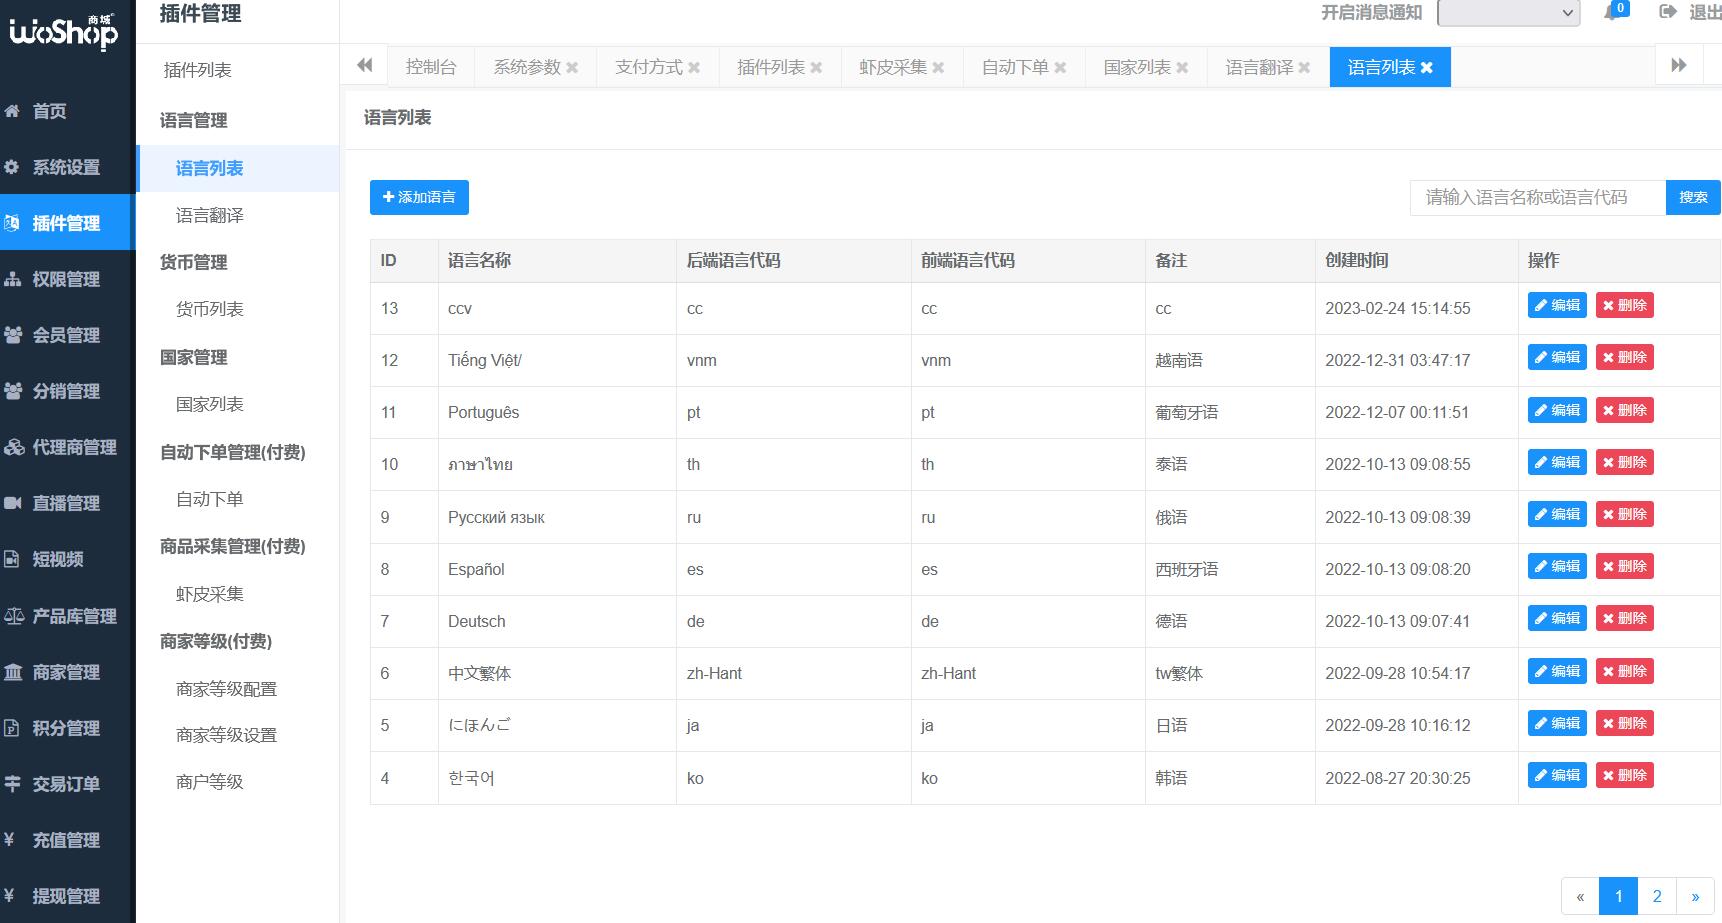Viewport: 1722px width, 923px height.
Task: Go to next page with » arrow
Action: pos(1695,896)
